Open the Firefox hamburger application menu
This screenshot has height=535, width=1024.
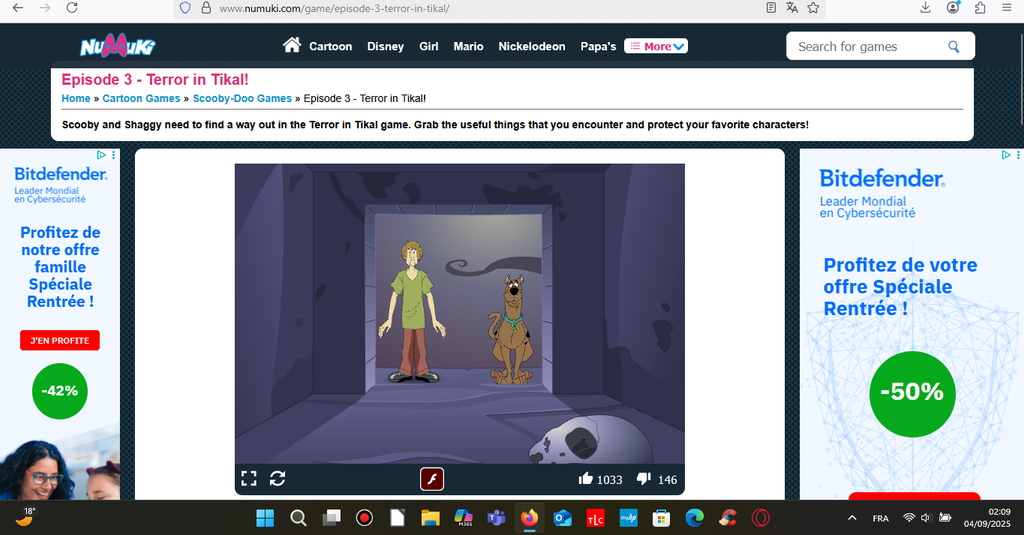(x=1005, y=8)
